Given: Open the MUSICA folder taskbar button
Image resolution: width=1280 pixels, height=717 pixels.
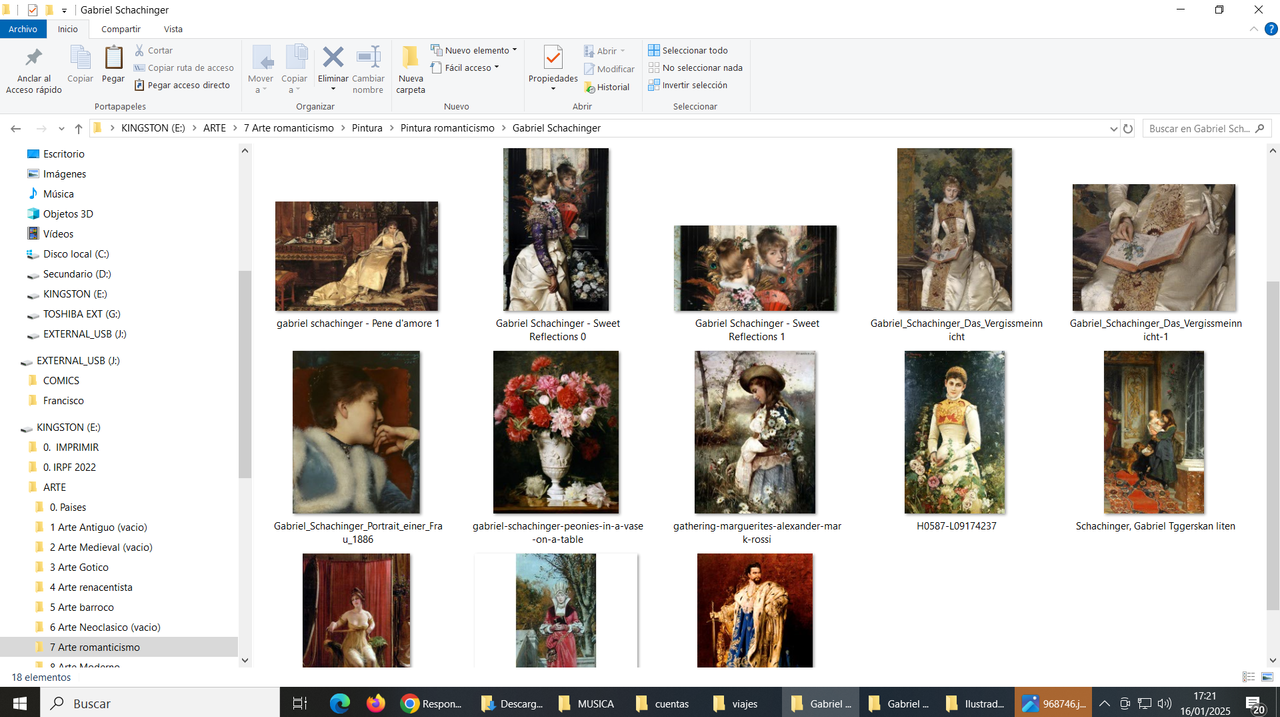Looking at the screenshot, I should 587,703.
